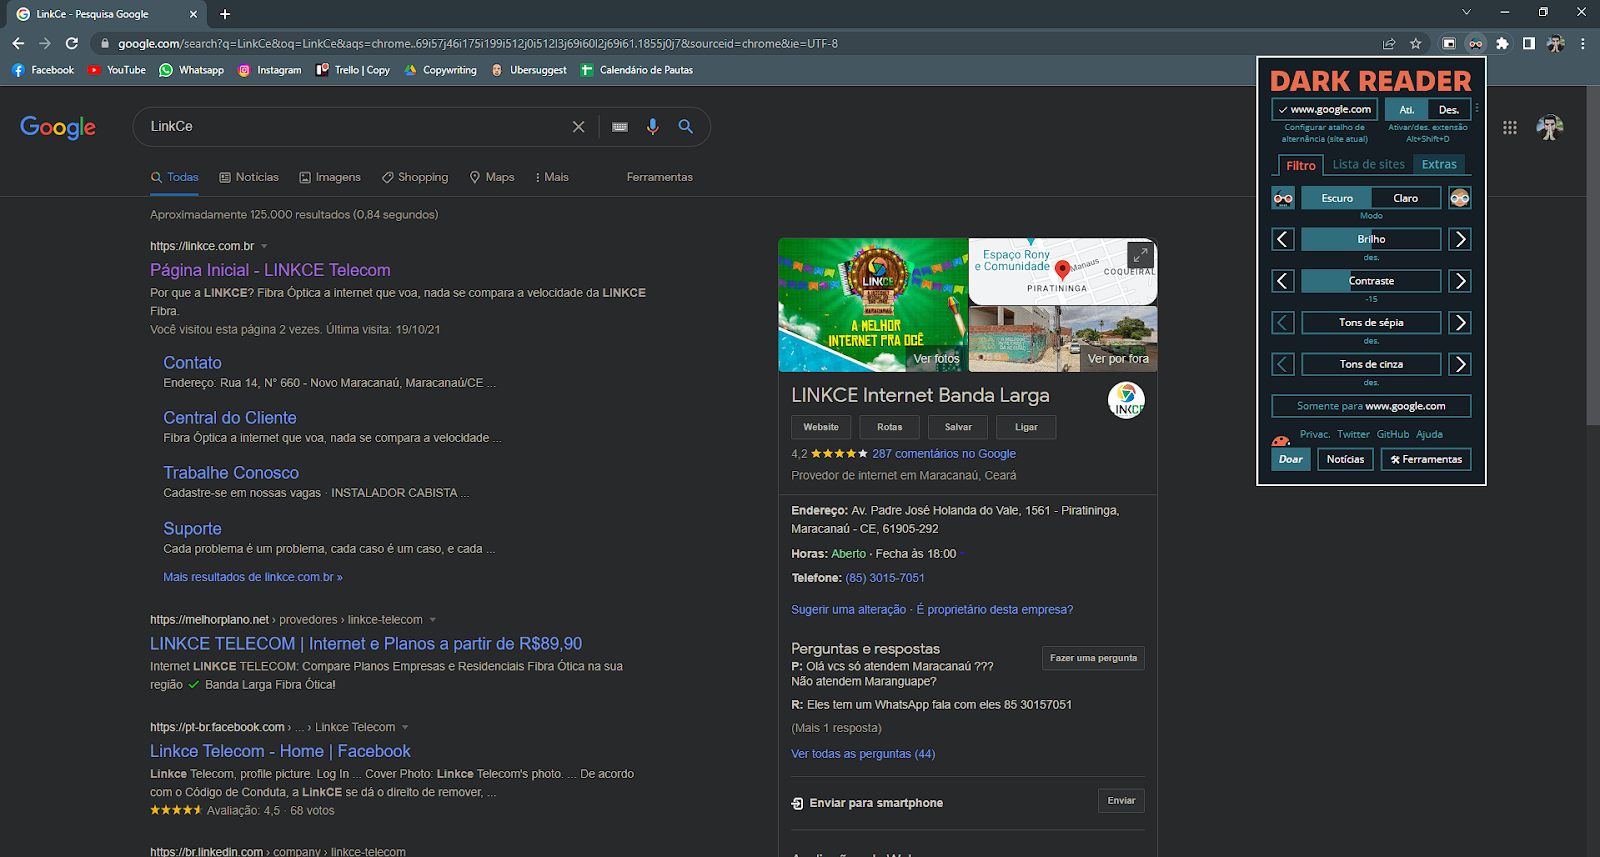The height and width of the screenshot is (857, 1600).
Task: Click the Website button in knowledge panel
Action: 821,427
